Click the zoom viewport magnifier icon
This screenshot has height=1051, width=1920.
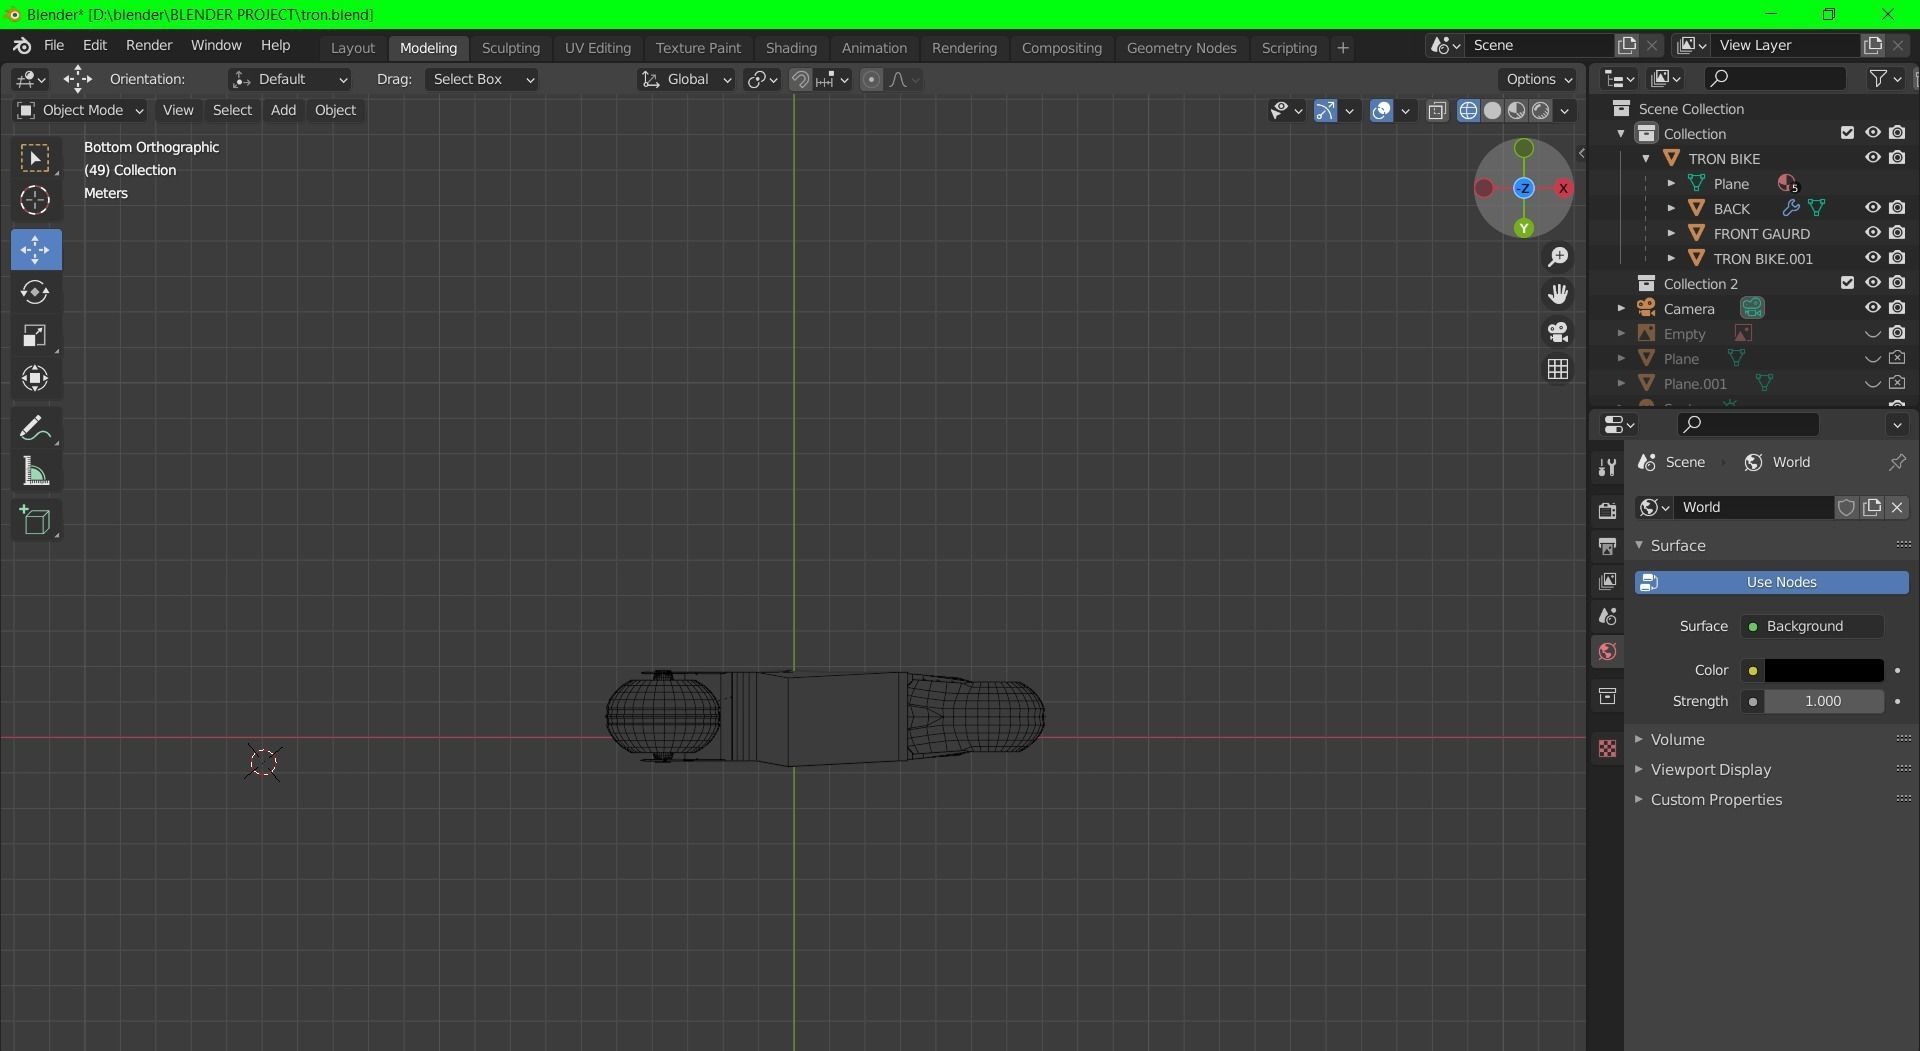tap(1558, 257)
